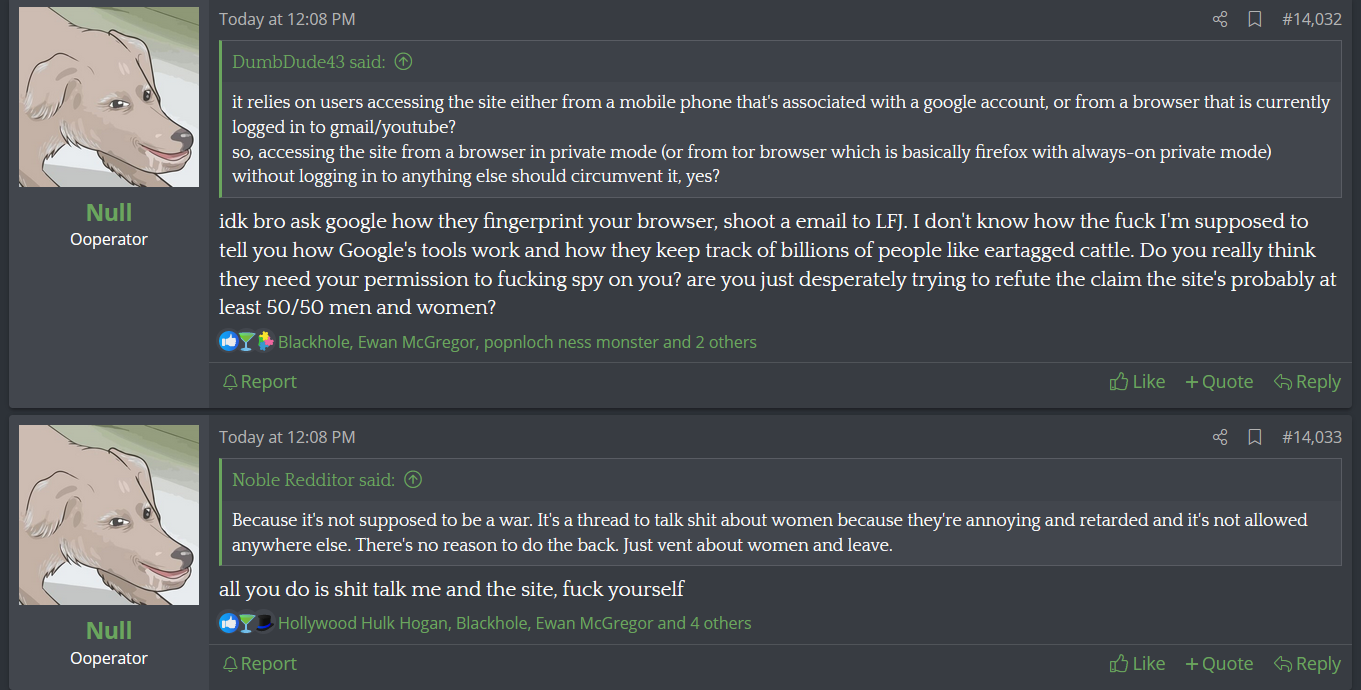Open Null's username link on second post

point(109,630)
